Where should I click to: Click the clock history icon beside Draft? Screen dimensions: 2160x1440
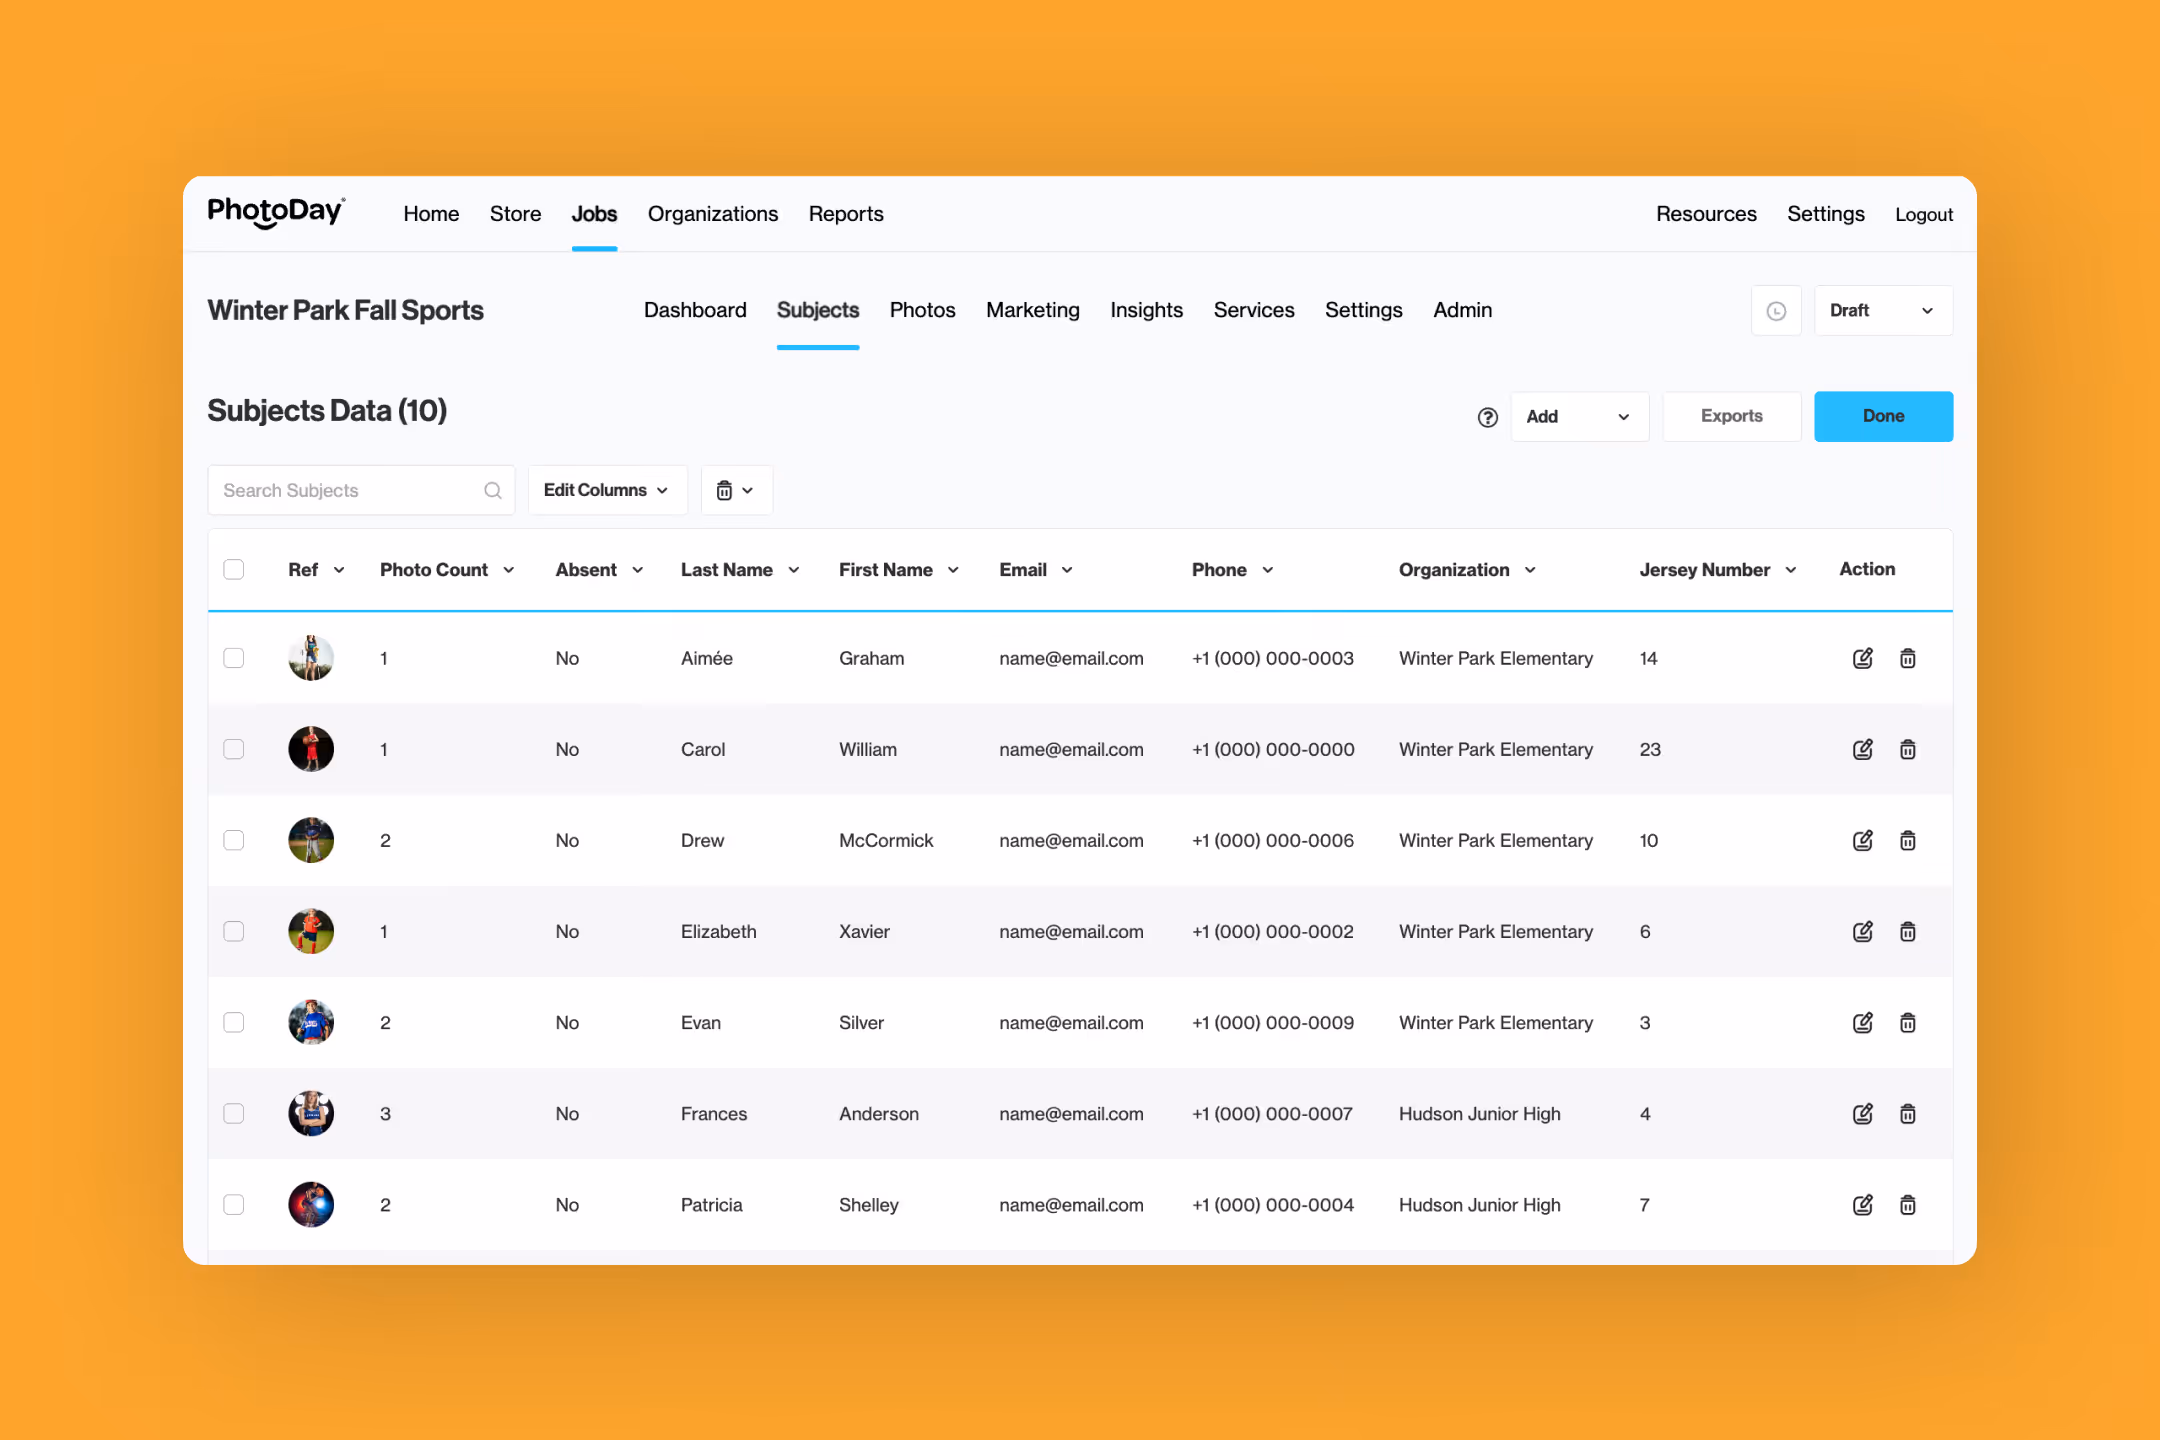(1776, 311)
